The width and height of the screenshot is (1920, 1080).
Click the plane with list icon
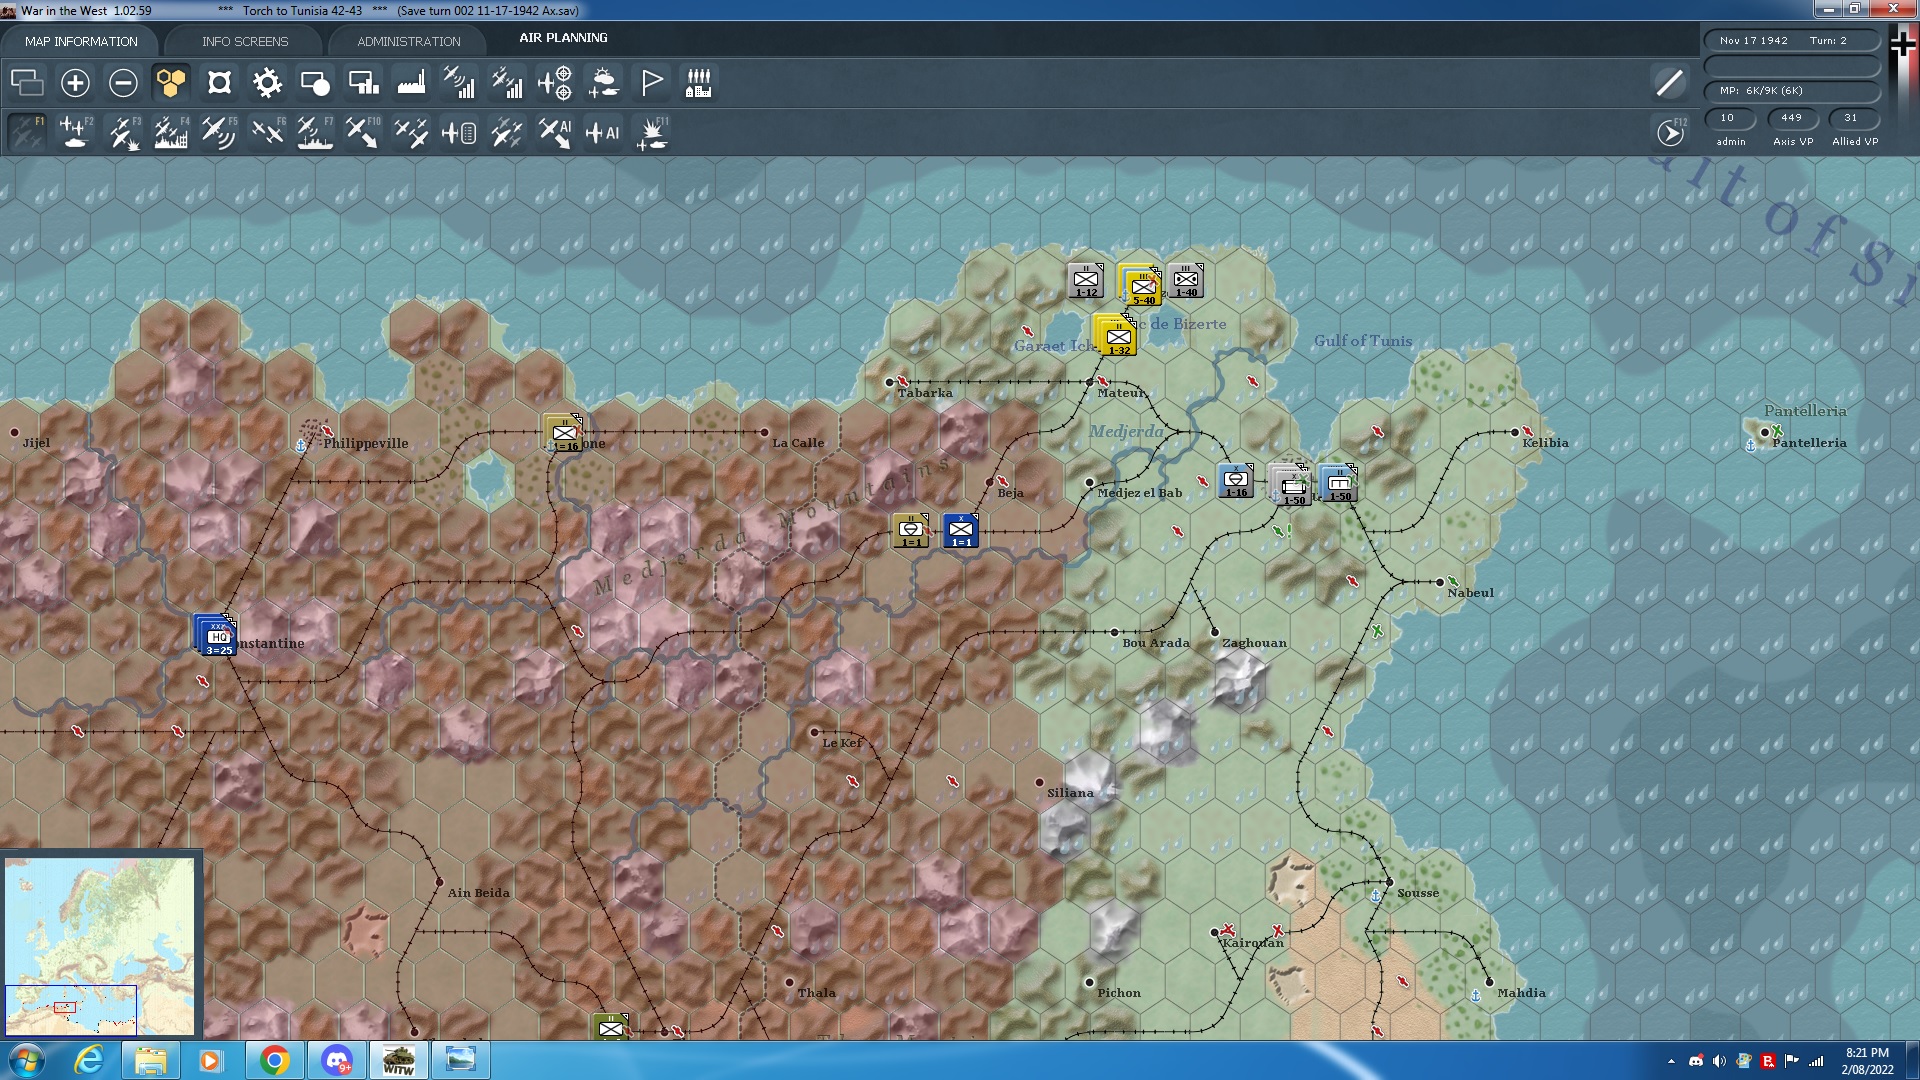click(459, 132)
